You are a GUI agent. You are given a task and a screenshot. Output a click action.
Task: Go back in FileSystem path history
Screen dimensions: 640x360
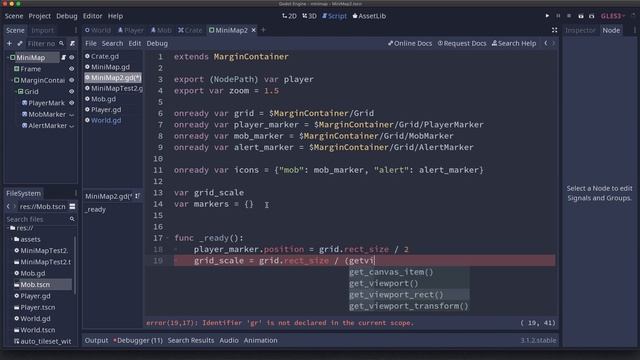[8, 207]
